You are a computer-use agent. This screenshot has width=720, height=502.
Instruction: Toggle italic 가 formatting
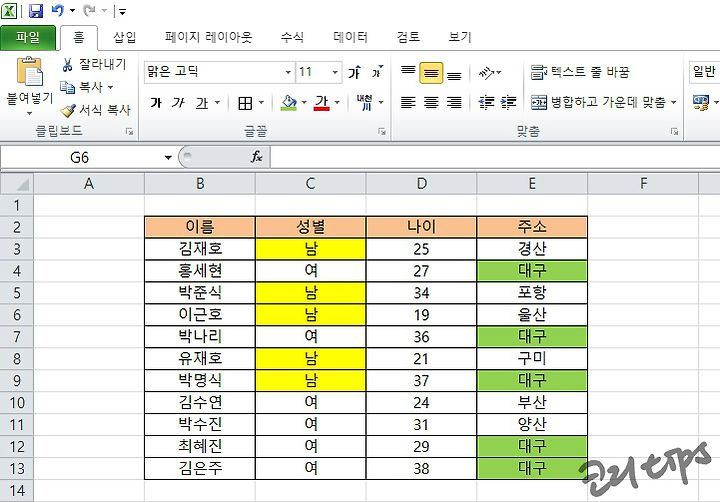[x=178, y=102]
